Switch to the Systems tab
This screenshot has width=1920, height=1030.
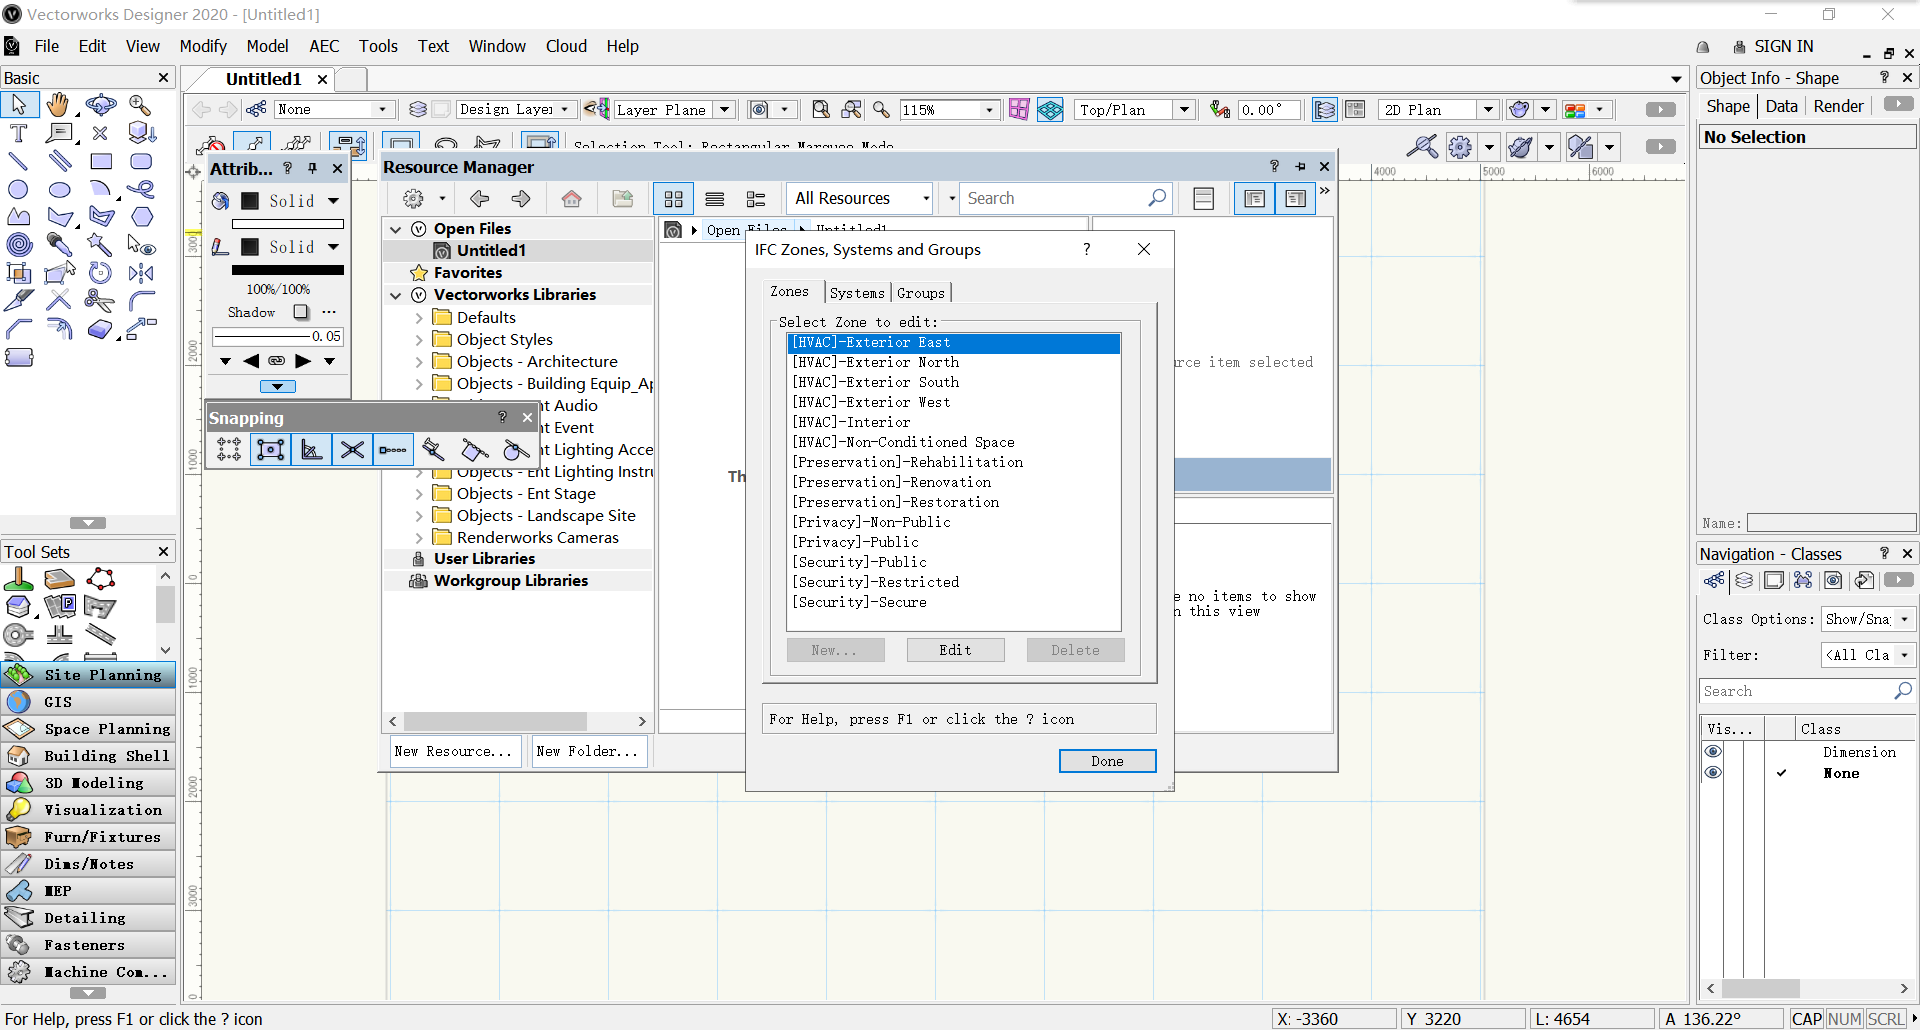point(857,293)
